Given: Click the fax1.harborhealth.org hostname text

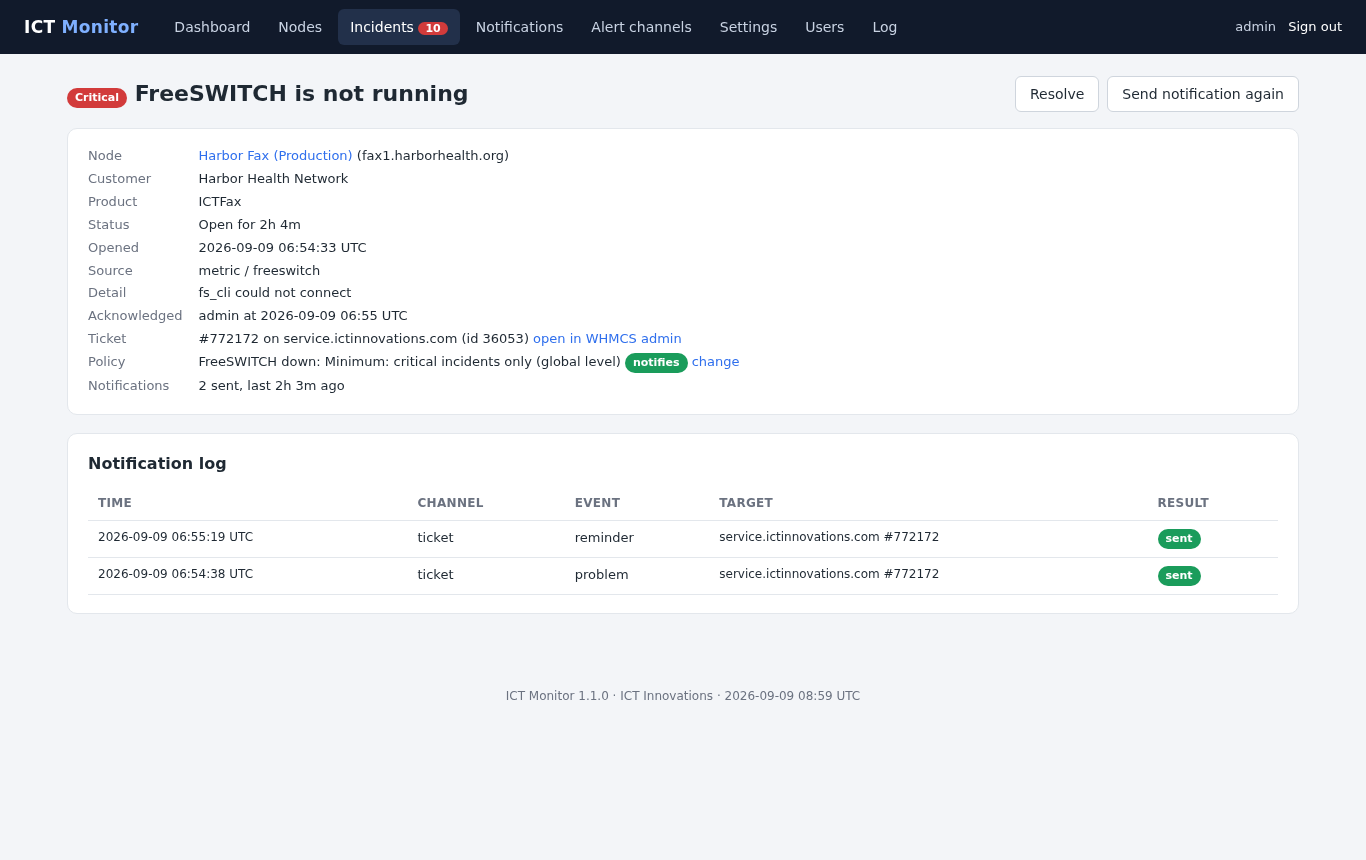Looking at the screenshot, I should click(x=433, y=156).
